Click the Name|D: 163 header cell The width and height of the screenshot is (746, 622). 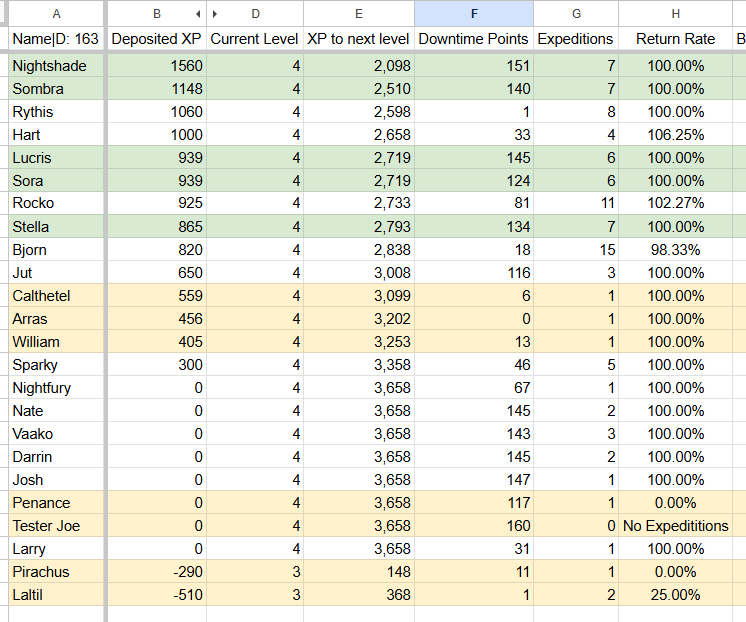55,39
